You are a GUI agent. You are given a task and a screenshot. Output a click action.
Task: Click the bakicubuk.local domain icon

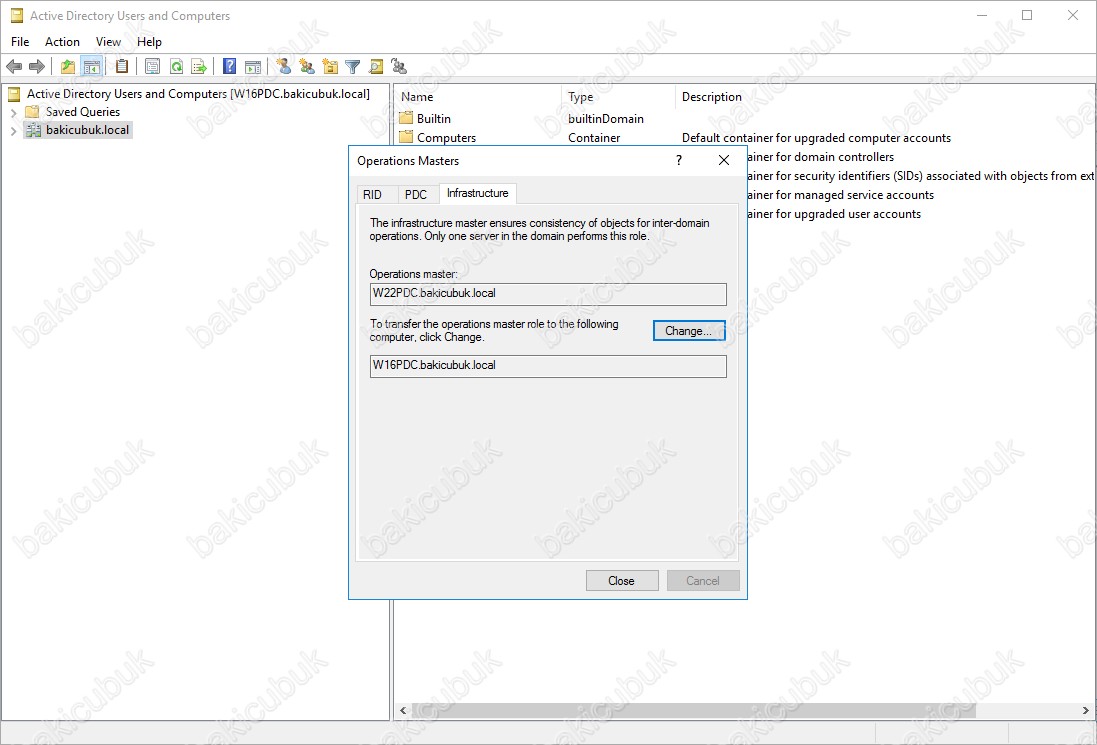pos(33,130)
